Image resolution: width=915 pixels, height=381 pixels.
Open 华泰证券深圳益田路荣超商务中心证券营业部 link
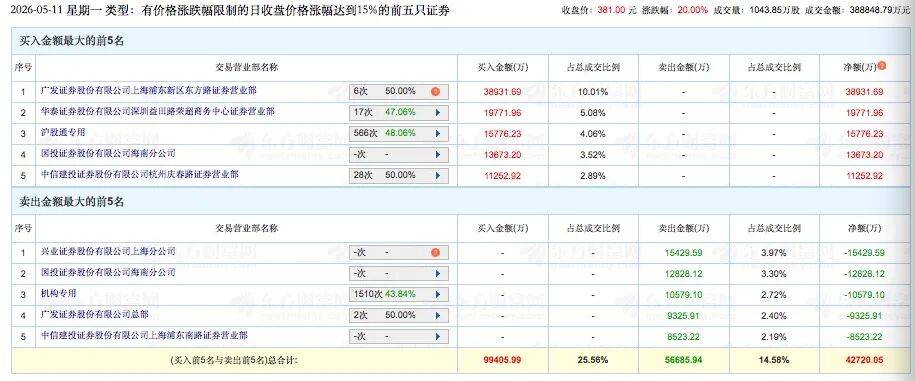point(158,111)
